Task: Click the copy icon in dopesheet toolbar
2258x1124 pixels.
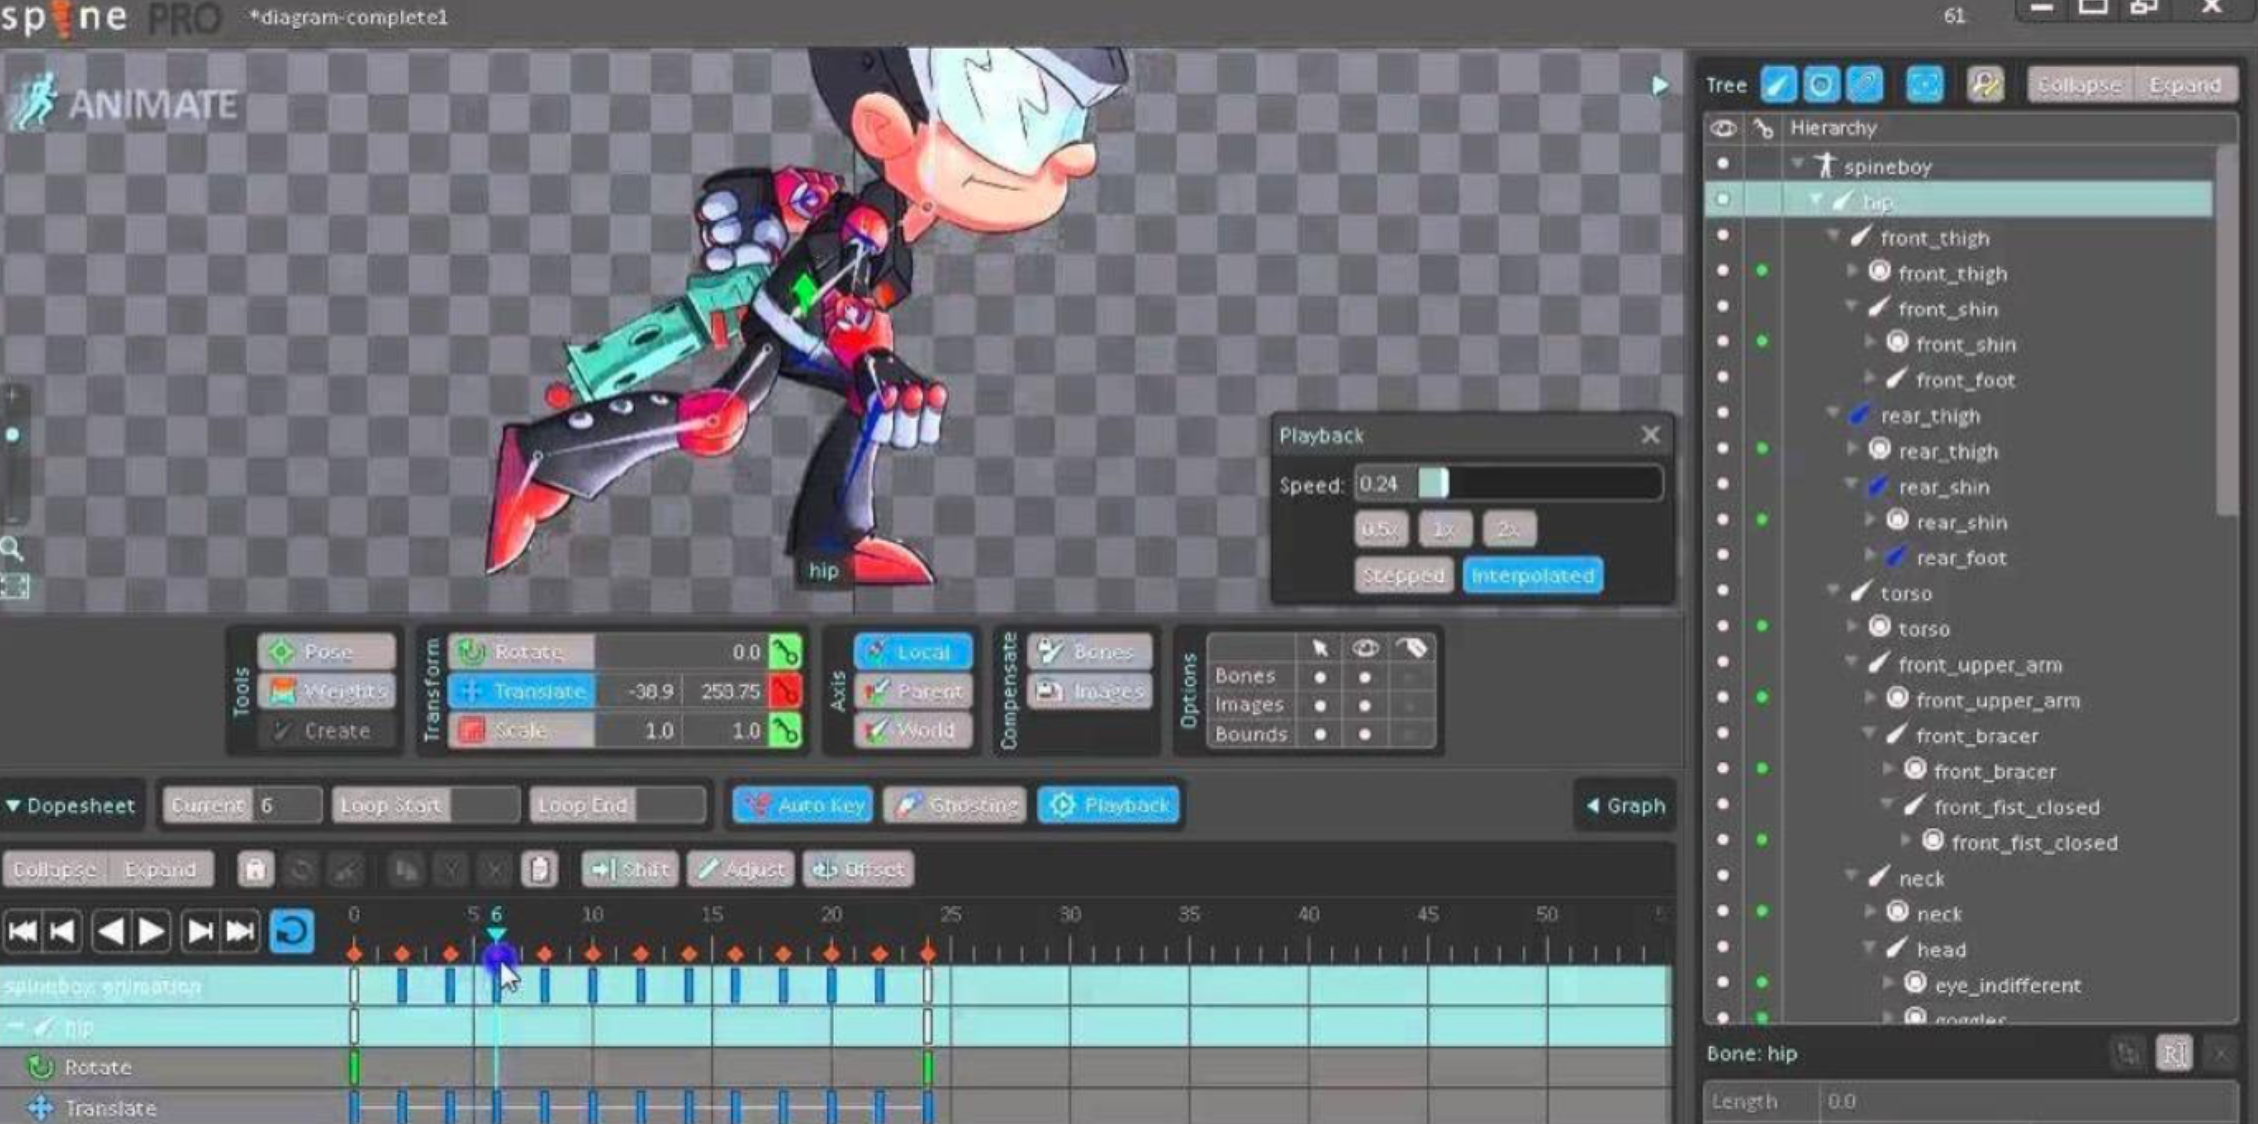Action: point(406,870)
